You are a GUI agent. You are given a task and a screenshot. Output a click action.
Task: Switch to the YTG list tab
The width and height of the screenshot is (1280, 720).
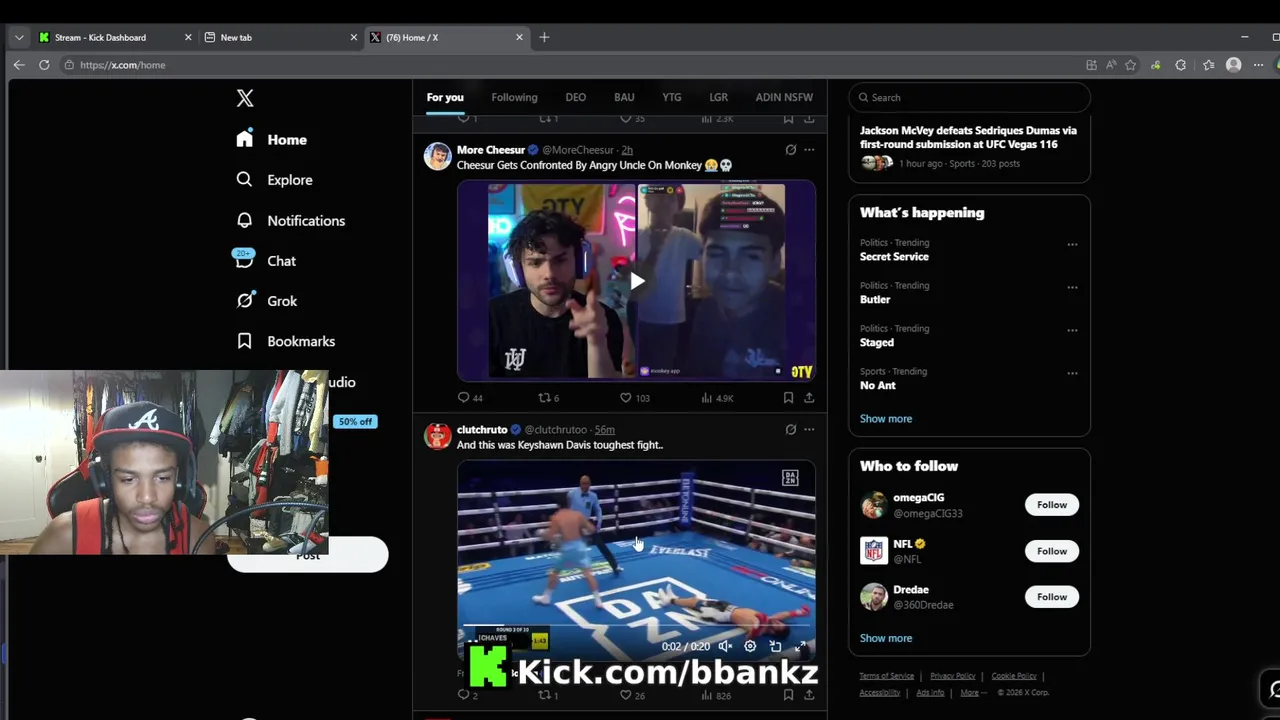tap(672, 97)
